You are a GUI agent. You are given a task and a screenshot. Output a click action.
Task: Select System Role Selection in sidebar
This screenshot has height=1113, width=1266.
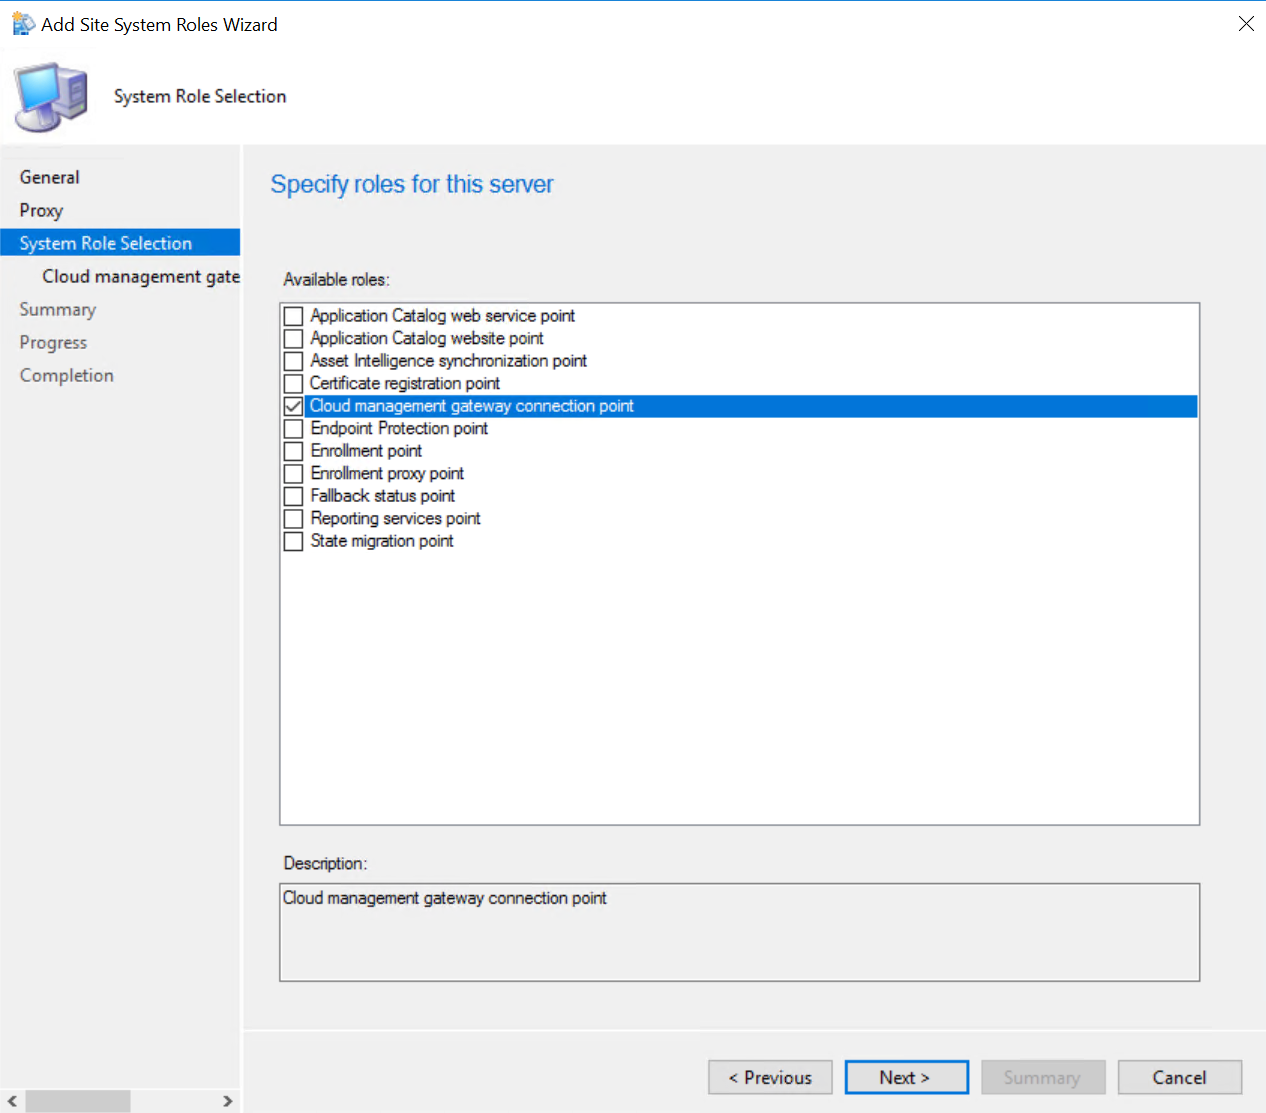pyautogui.click(x=120, y=243)
